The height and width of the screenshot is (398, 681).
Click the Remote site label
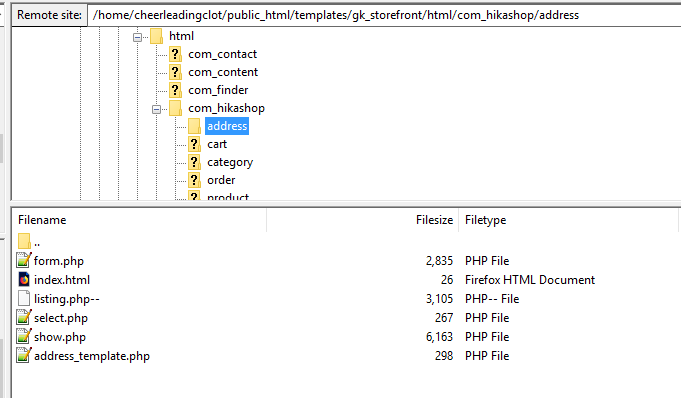pyautogui.click(x=49, y=15)
